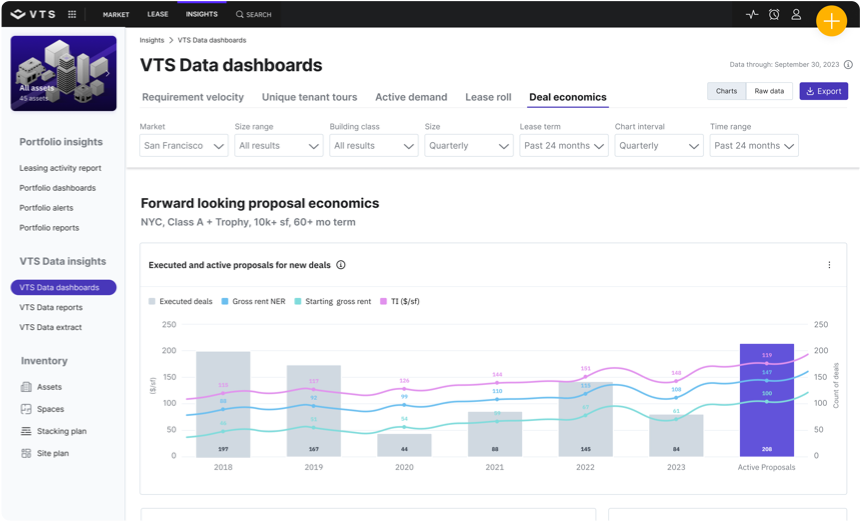The height and width of the screenshot is (521, 861).
Task: Switch to the Raw data view
Action: 769,91
